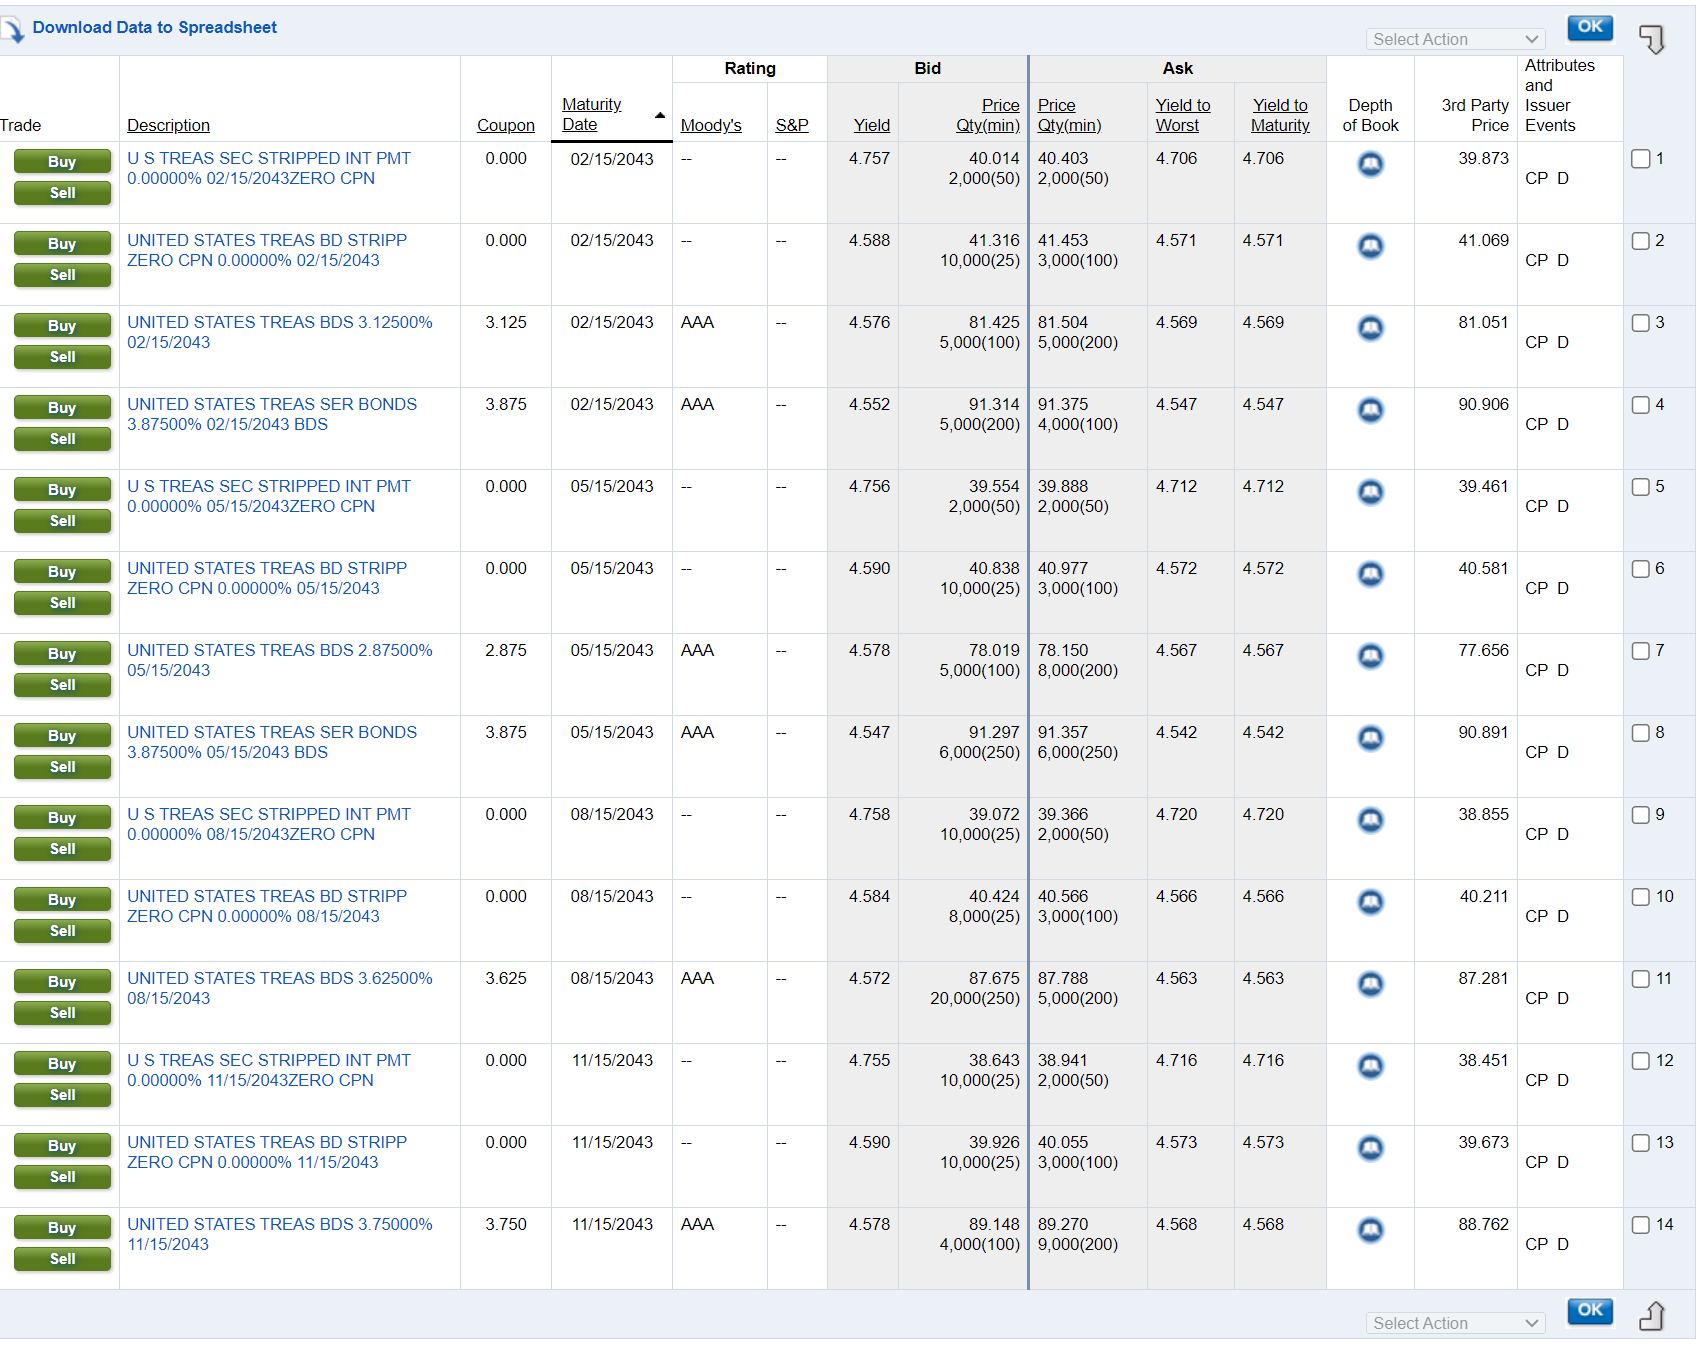
Task: Click the bottom-right up arrow icon
Action: 1652,1316
